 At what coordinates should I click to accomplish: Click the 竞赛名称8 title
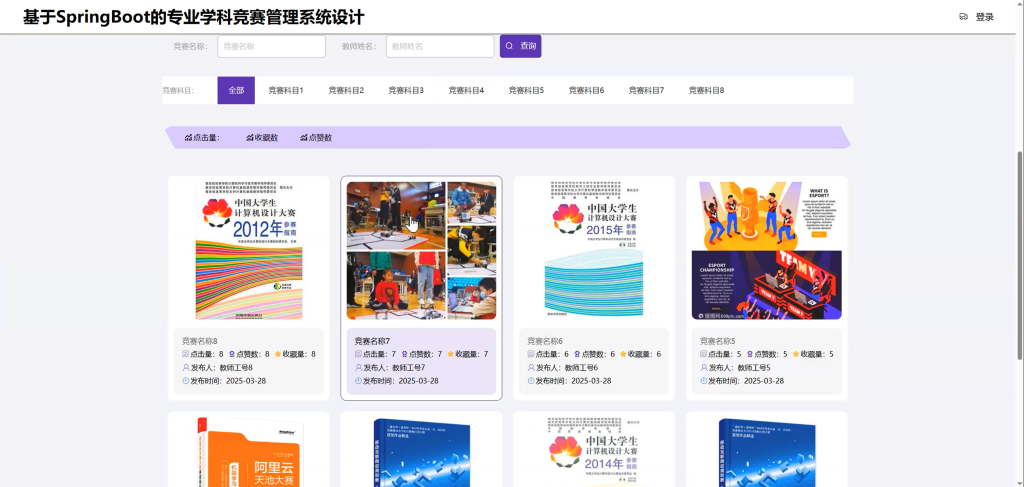tap(200, 341)
